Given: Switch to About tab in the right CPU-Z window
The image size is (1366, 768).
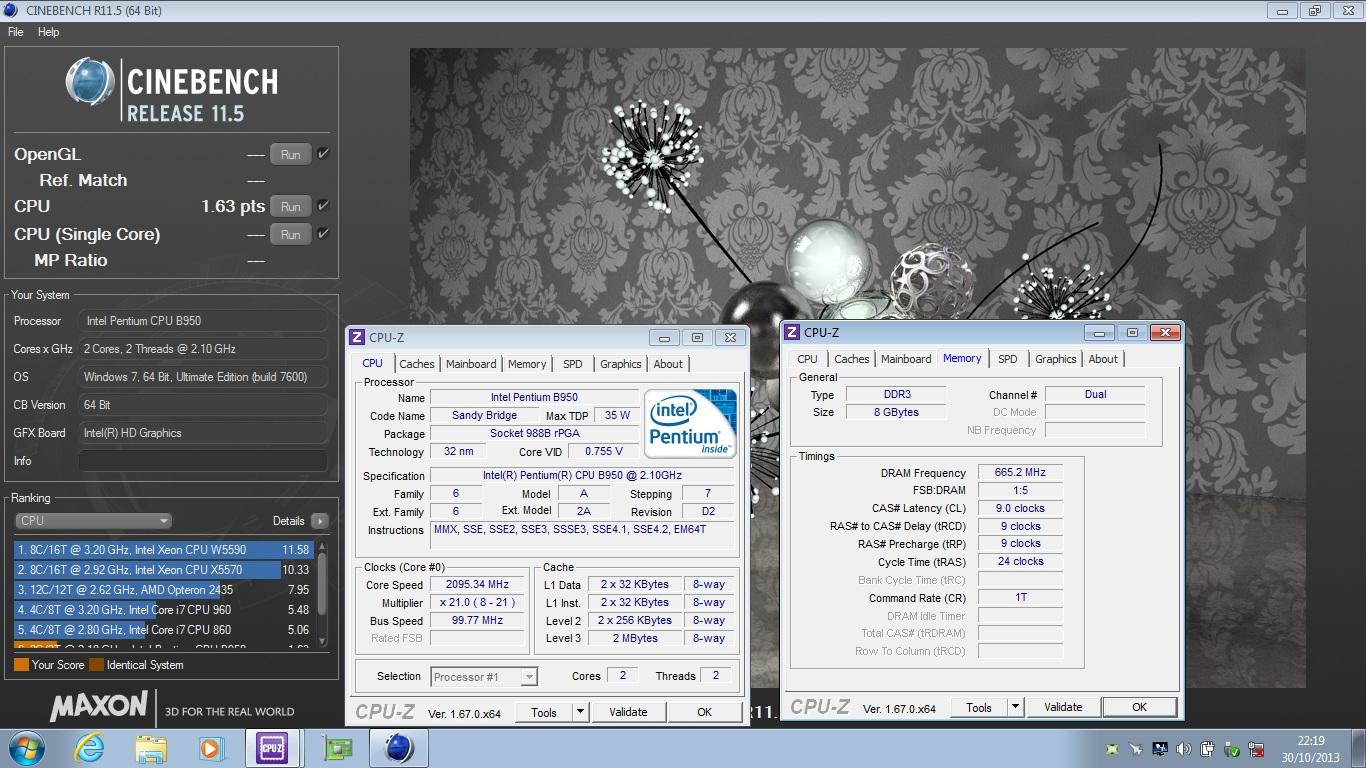Looking at the screenshot, I should coord(1103,359).
